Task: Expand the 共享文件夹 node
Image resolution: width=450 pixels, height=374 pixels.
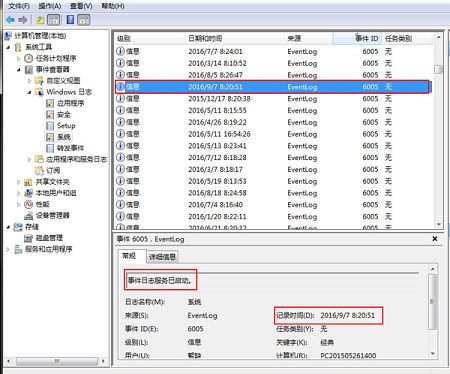Action: pyautogui.click(x=19, y=182)
